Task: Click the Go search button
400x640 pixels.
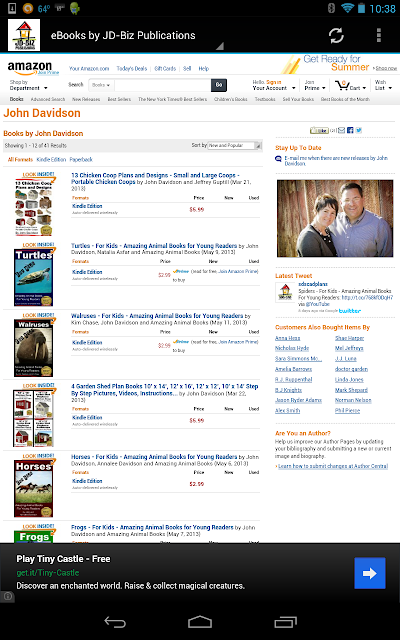Action: pos(219,85)
